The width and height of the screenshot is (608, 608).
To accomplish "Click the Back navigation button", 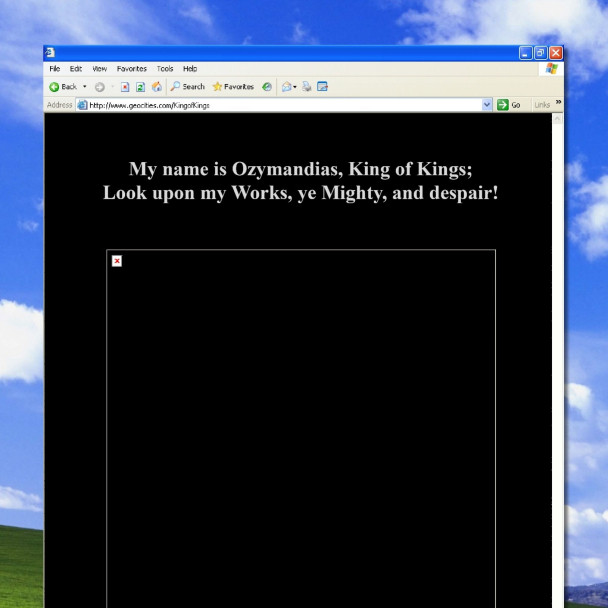I will (62, 87).
